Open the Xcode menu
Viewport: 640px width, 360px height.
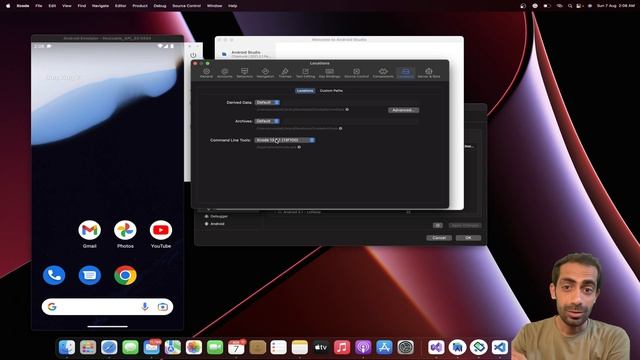[x=23, y=6]
